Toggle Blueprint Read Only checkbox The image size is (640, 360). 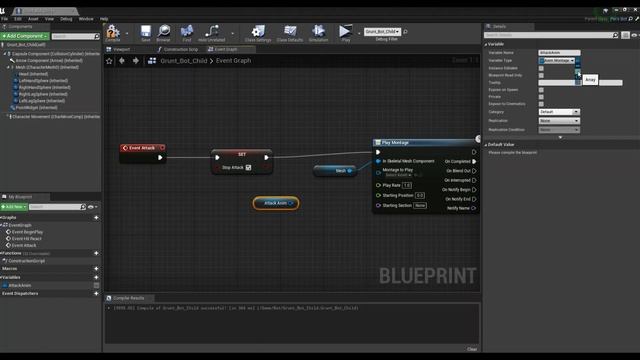(541, 75)
